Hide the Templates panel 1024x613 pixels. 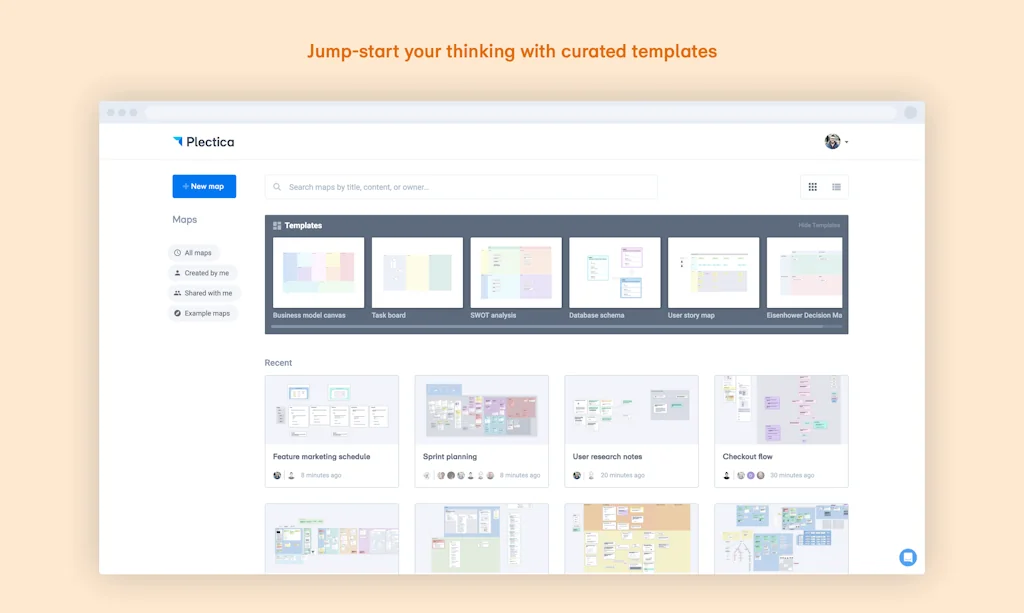819,226
